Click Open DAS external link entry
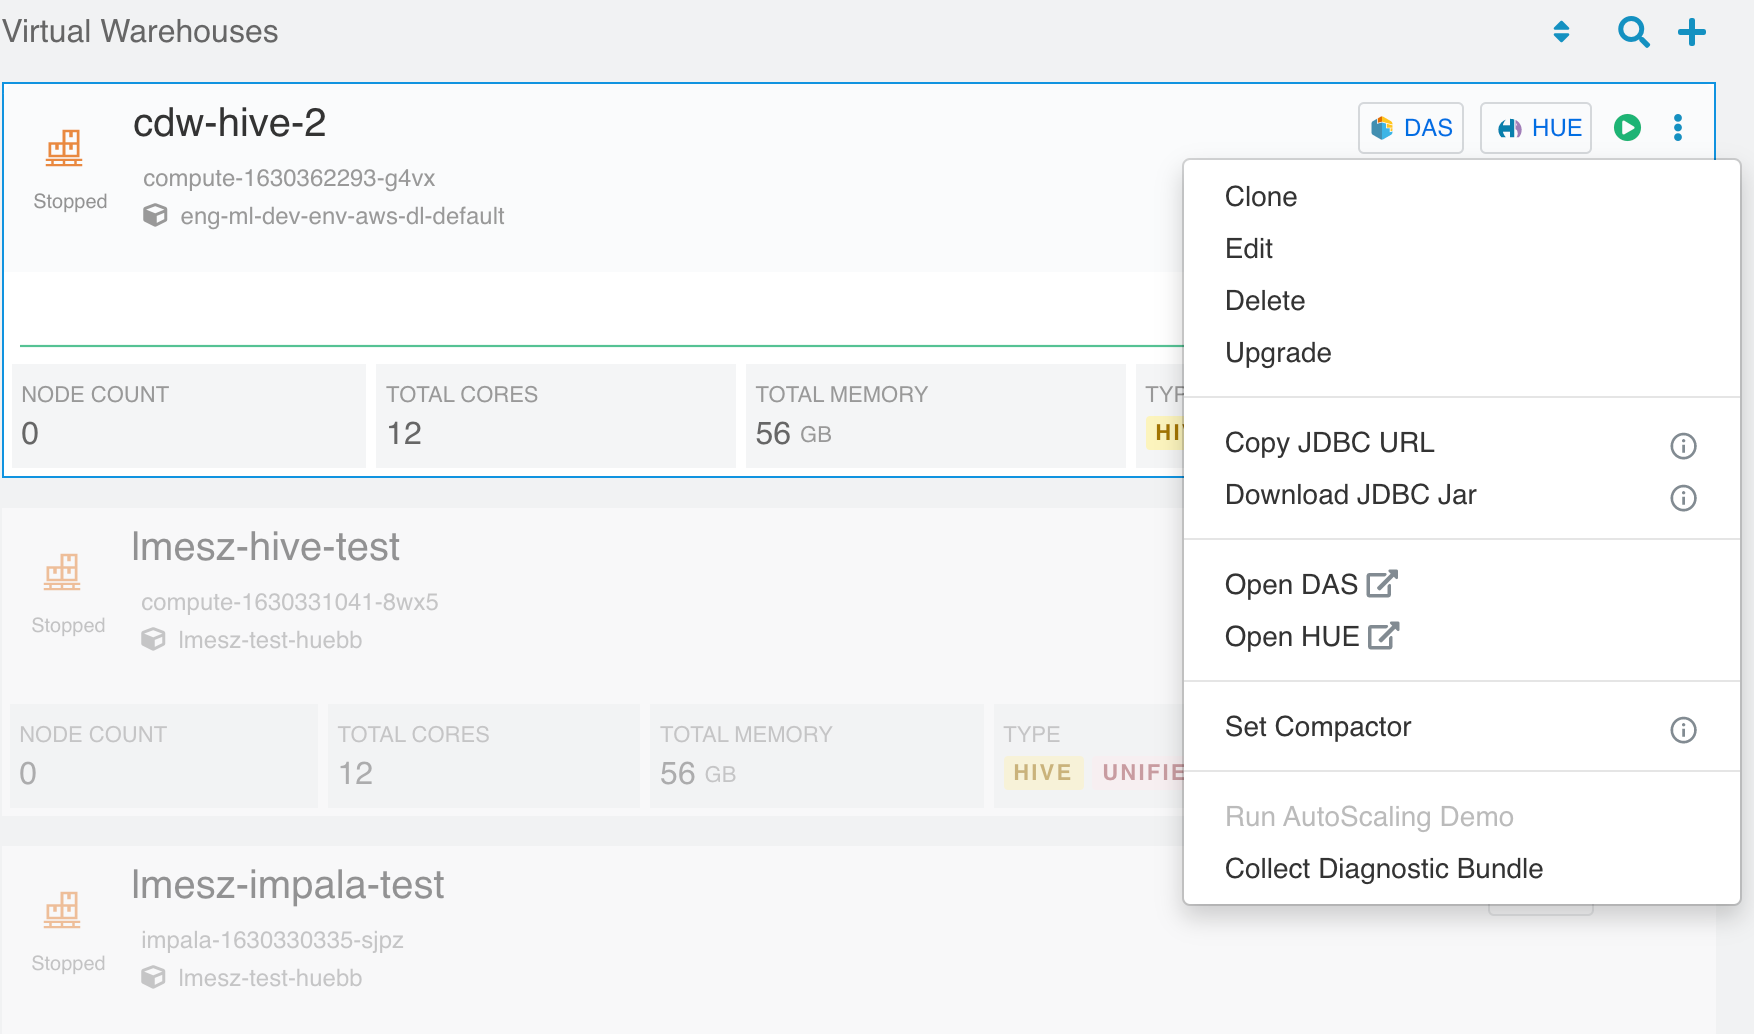Image resolution: width=1754 pixels, height=1034 pixels. pos(1310,585)
